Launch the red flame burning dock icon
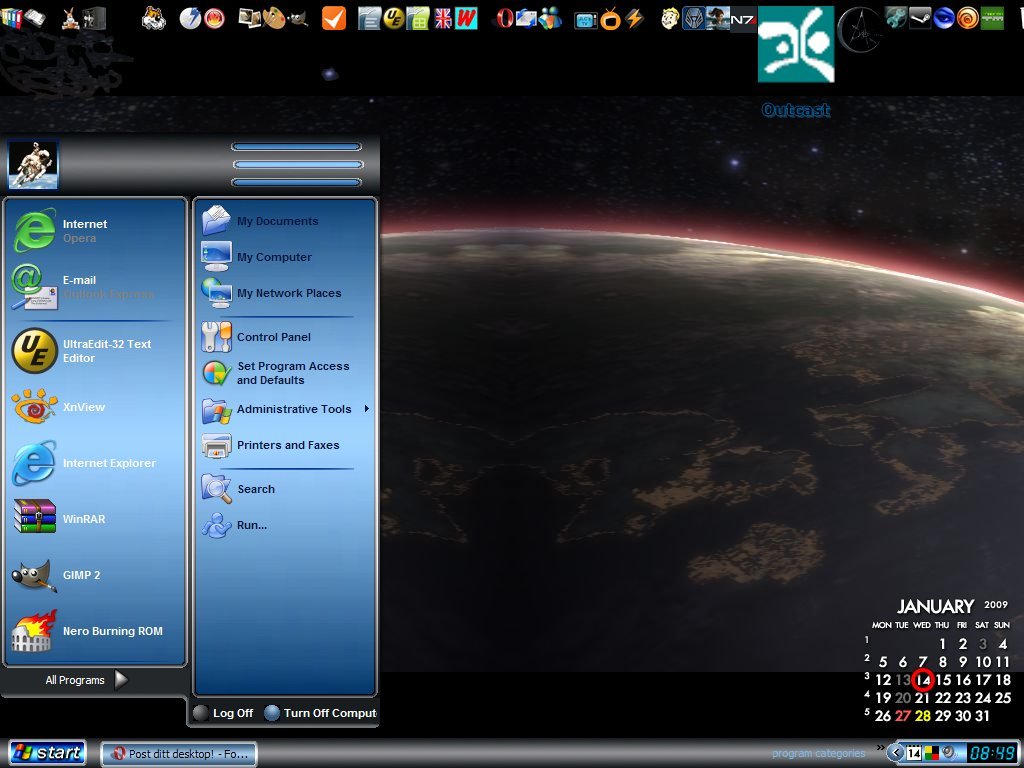Viewport: 1024px width, 768px height. pos(214,18)
